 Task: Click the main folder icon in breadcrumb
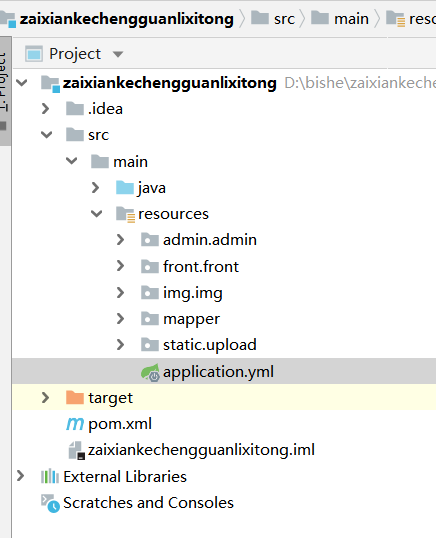[320, 17]
